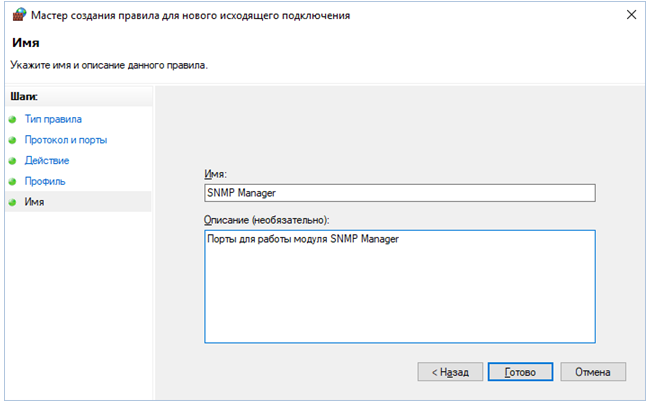
Task: Click green bullet of the Имя step
Action: [13, 202]
